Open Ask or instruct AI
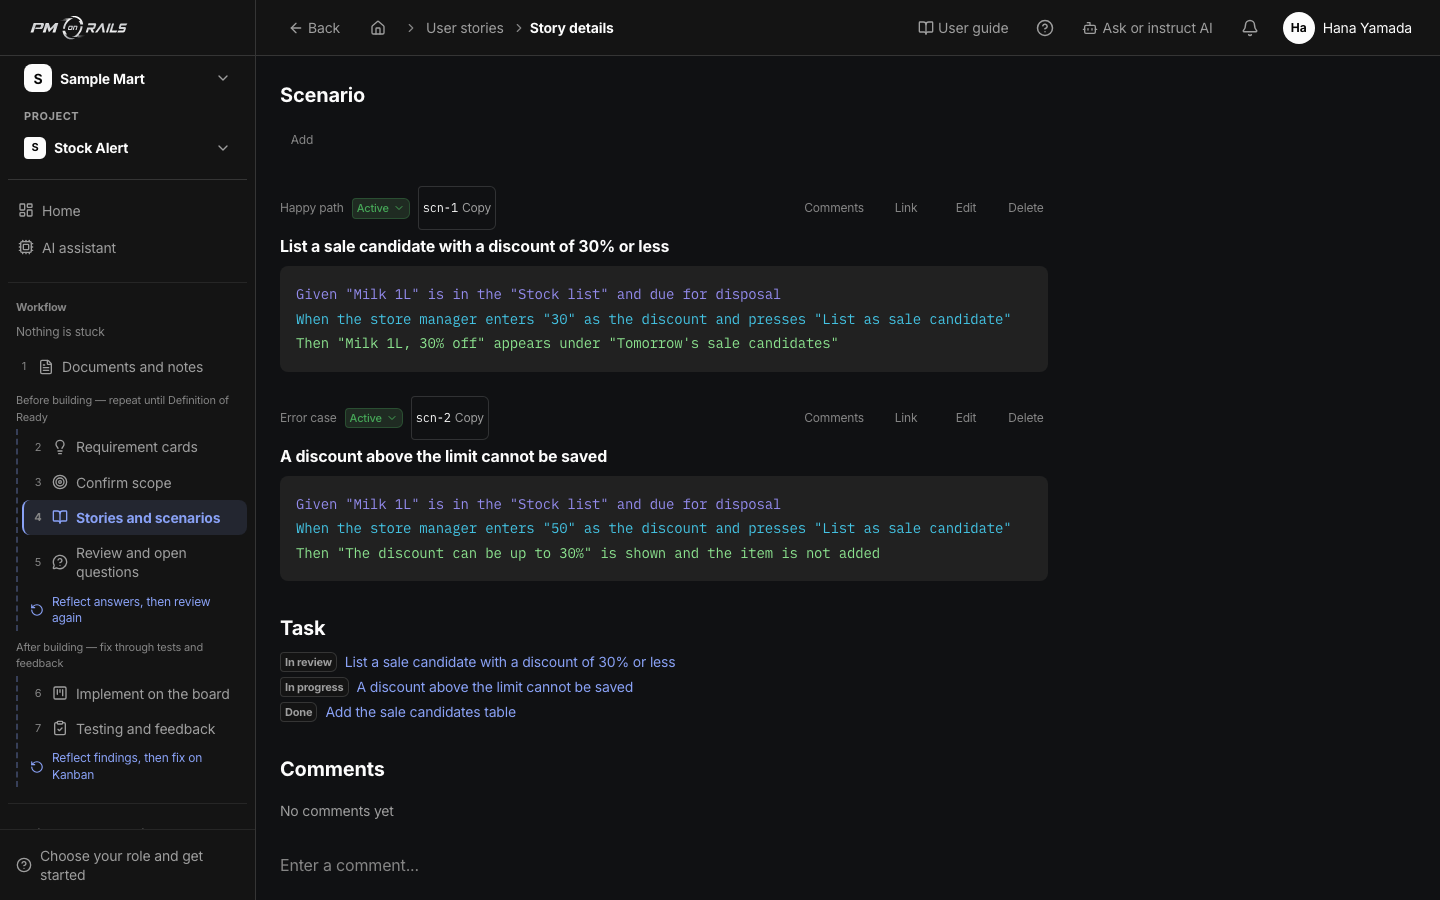Screen dimensions: 1440x900 [1147, 28]
